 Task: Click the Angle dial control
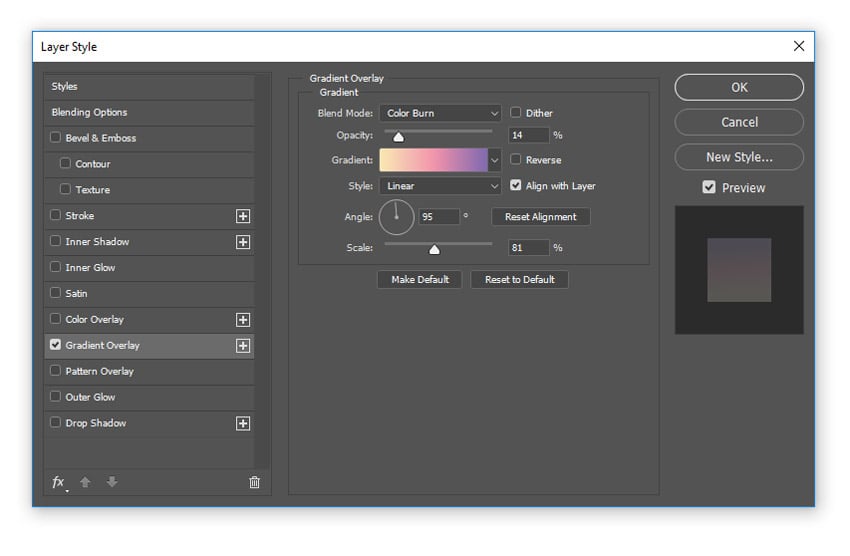click(396, 217)
